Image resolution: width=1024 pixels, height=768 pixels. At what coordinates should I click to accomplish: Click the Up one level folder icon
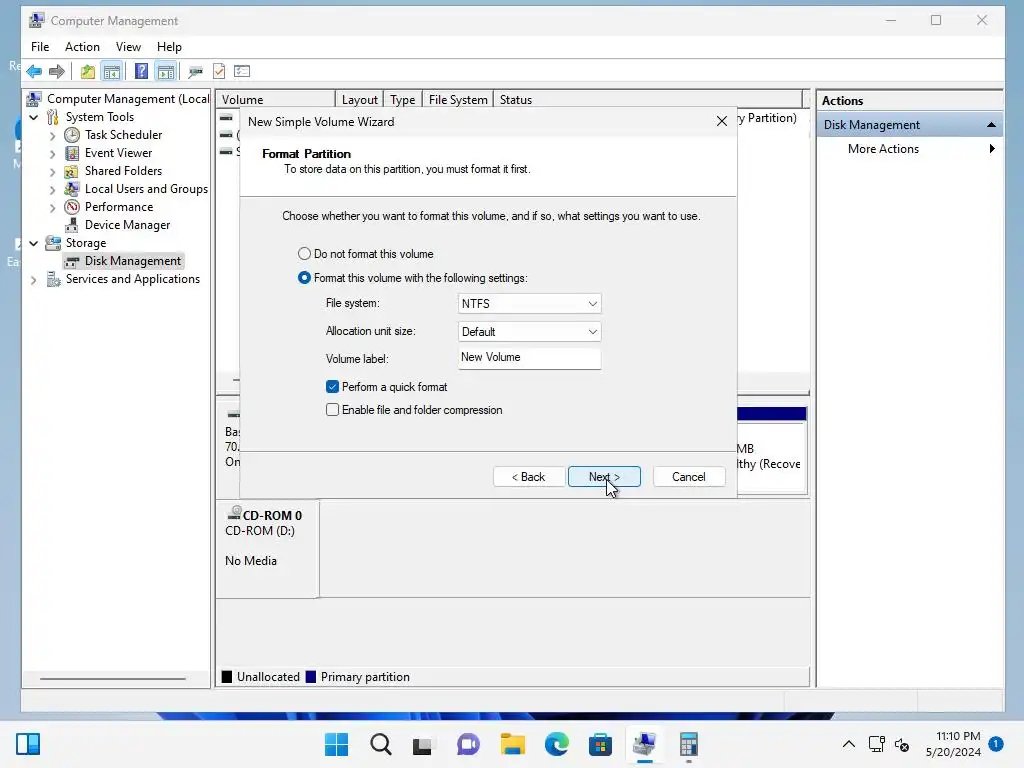point(88,71)
